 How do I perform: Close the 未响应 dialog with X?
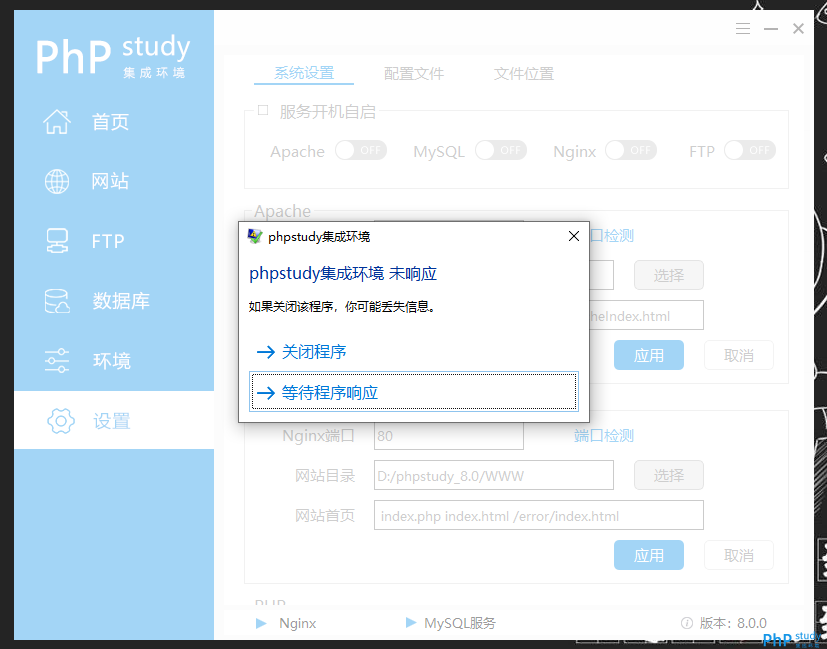[574, 236]
